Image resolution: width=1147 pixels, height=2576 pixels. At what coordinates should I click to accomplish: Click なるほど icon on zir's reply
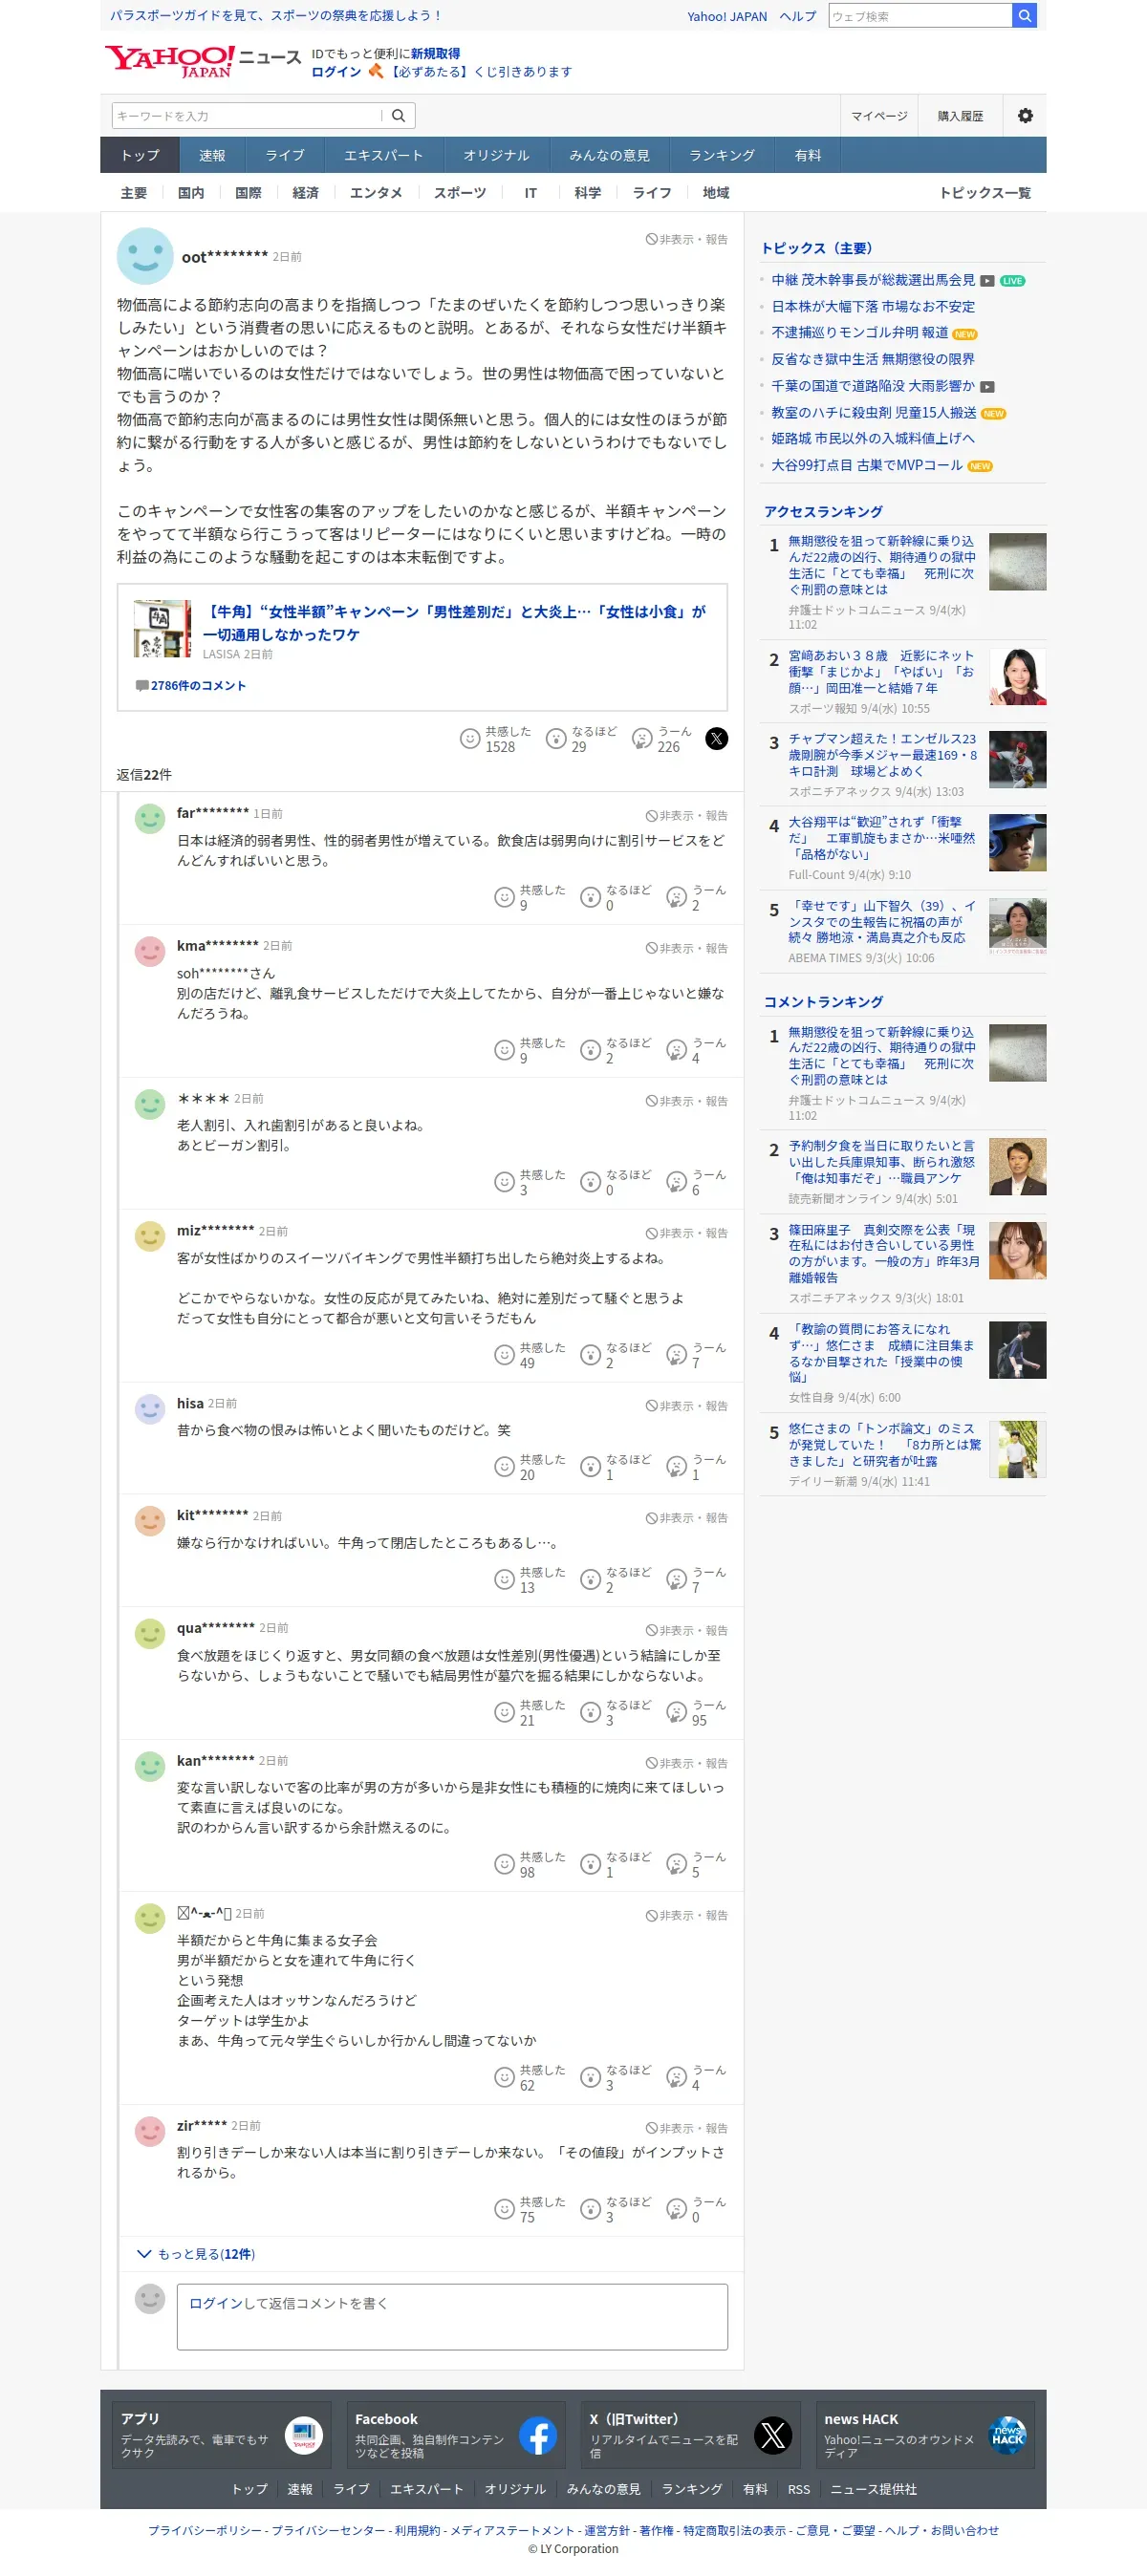[x=591, y=2209]
